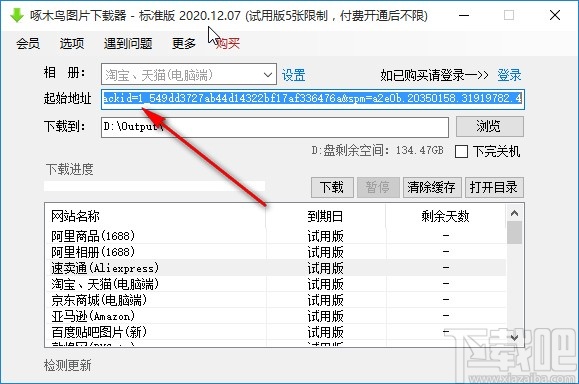579x384 pixels.
Task: Click the 下载到 output path field
Action: pyautogui.click(x=275, y=127)
